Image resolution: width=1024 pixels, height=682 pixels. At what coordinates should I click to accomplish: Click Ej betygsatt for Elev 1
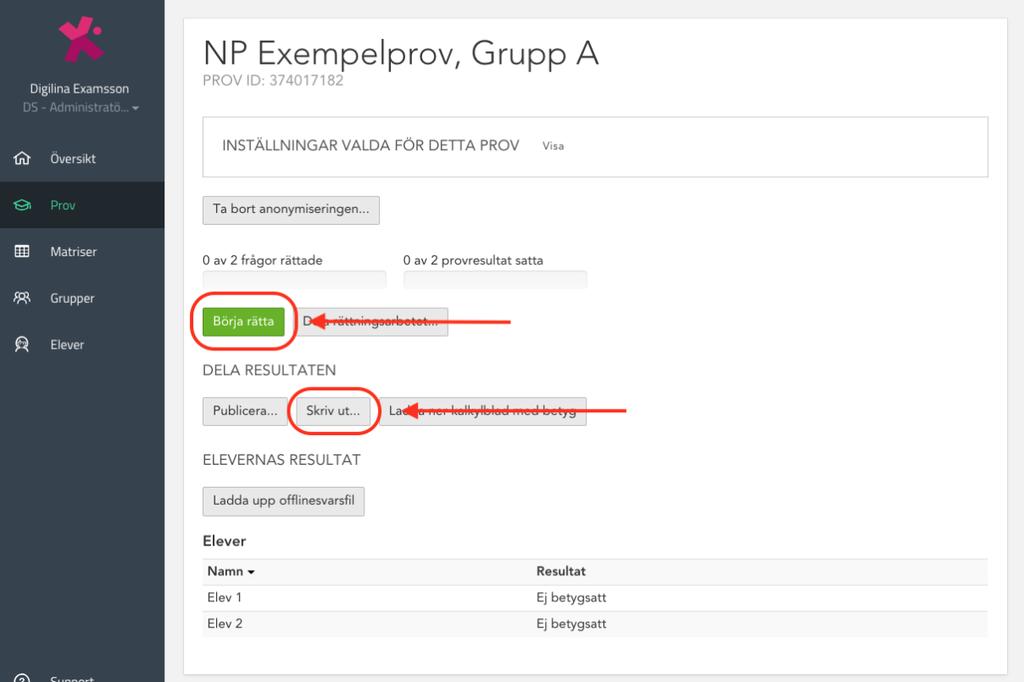click(571, 598)
